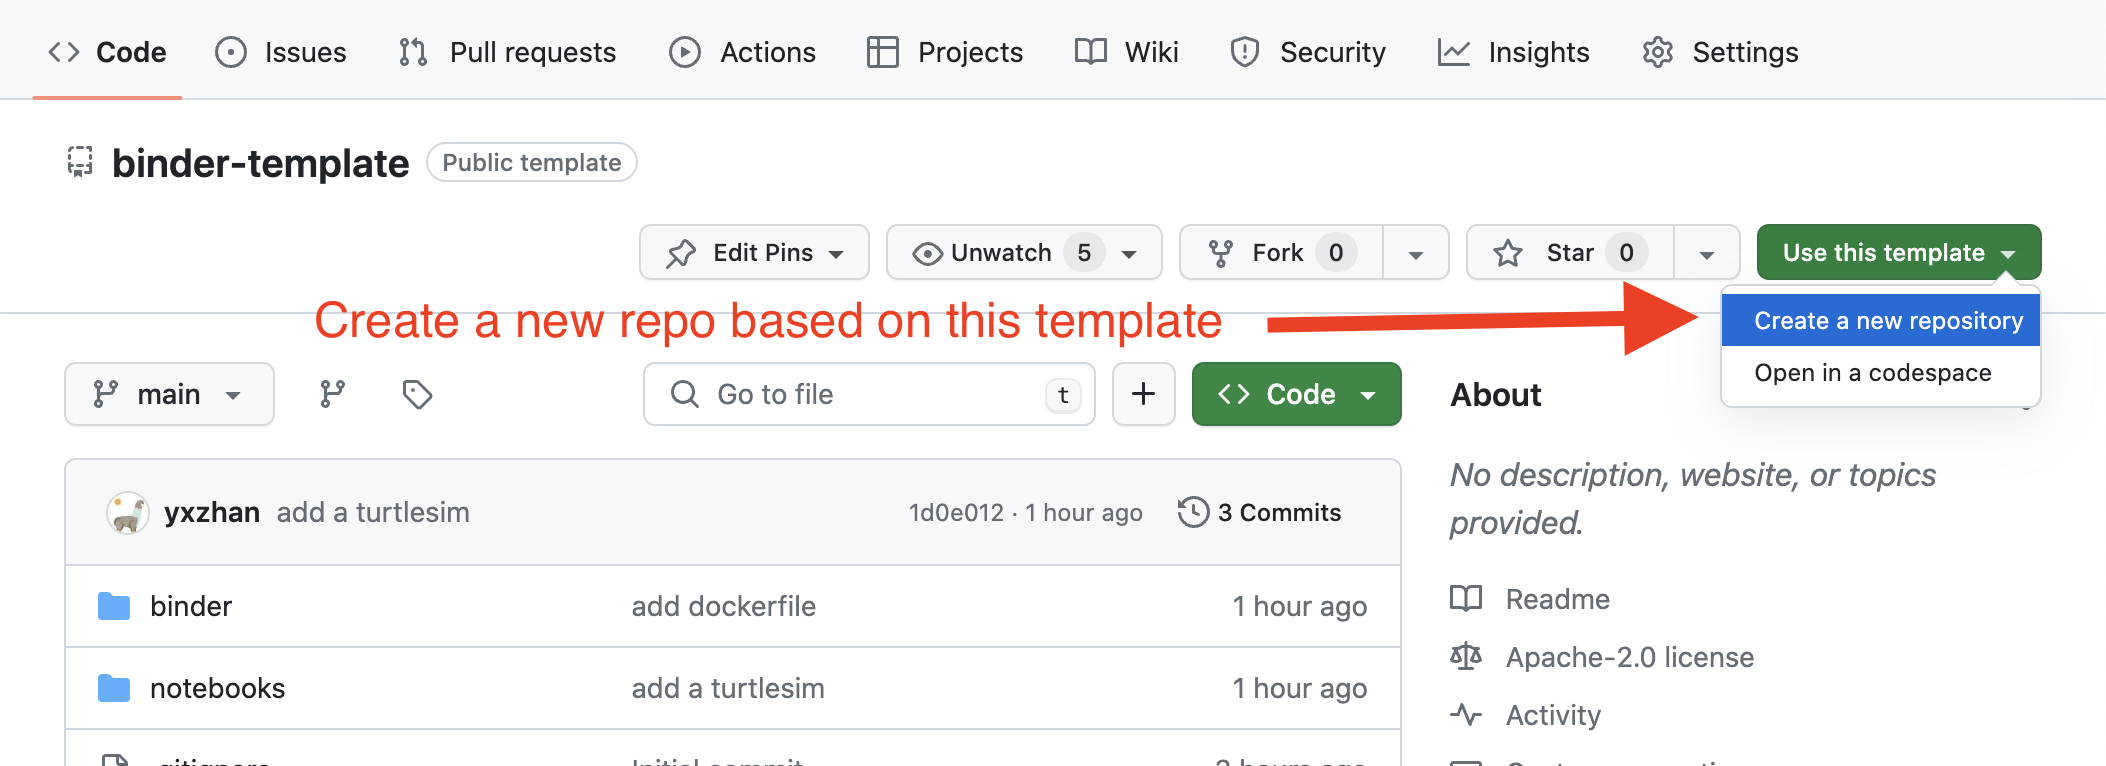
Task: Open the Code tab
Action: tap(107, 52)
